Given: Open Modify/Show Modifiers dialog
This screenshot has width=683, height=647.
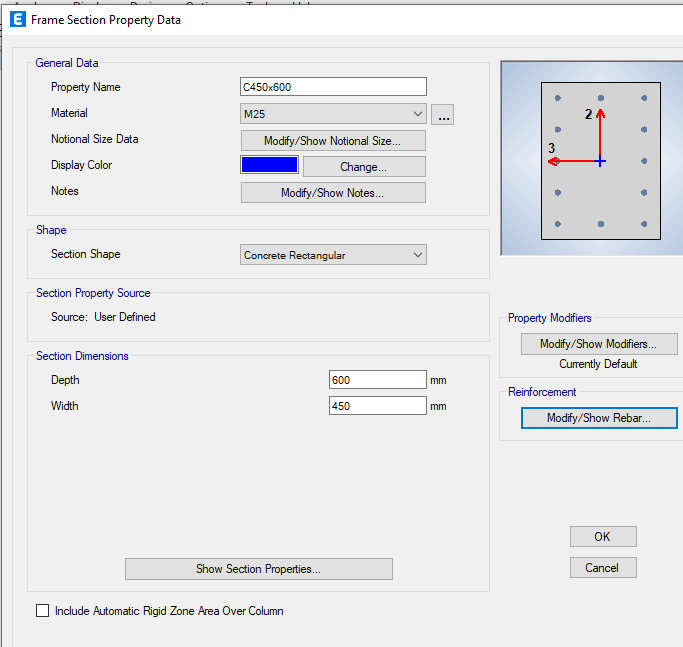Looking at the screenshot, I should (599, 344).
